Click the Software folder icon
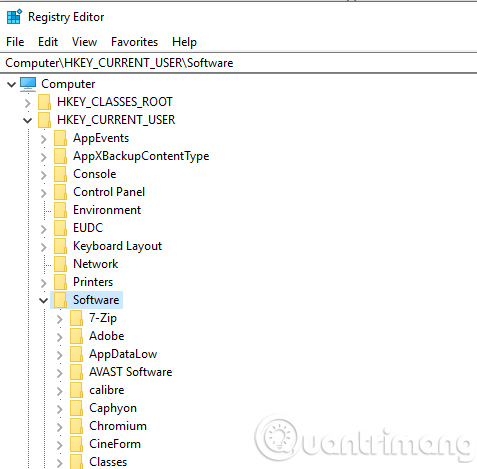The image size is (477, 469). (x=60, y=300)
